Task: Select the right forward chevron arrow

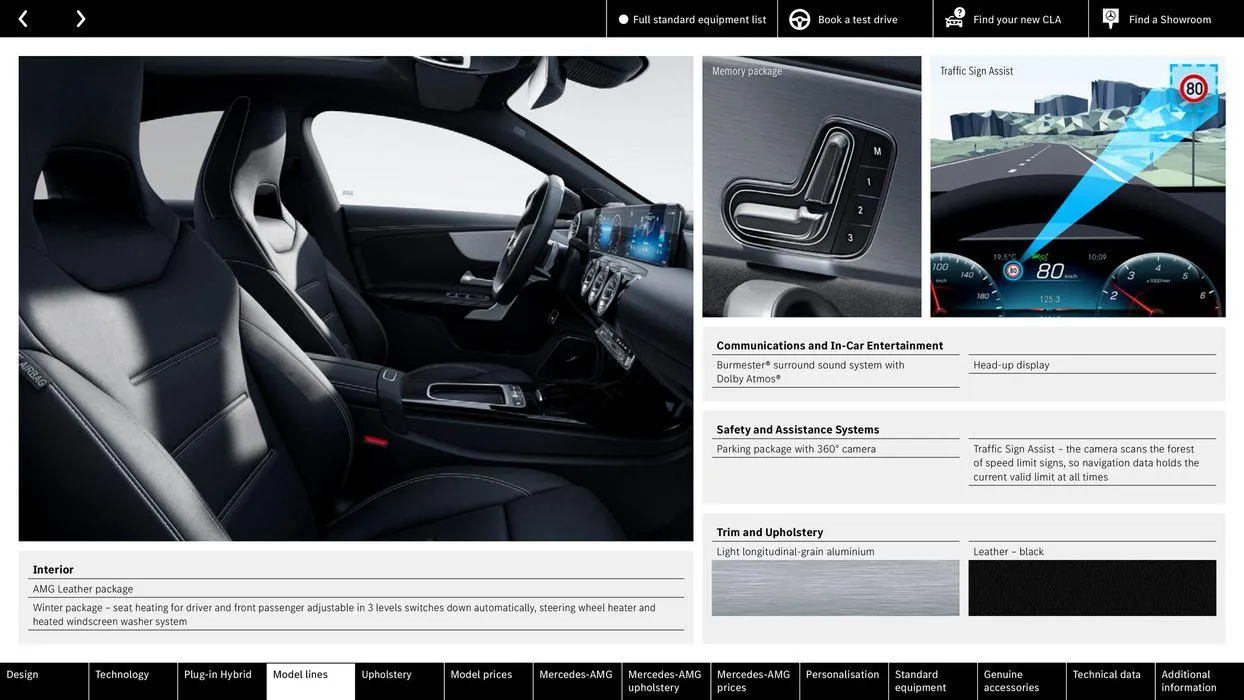Action: [80, 18]
